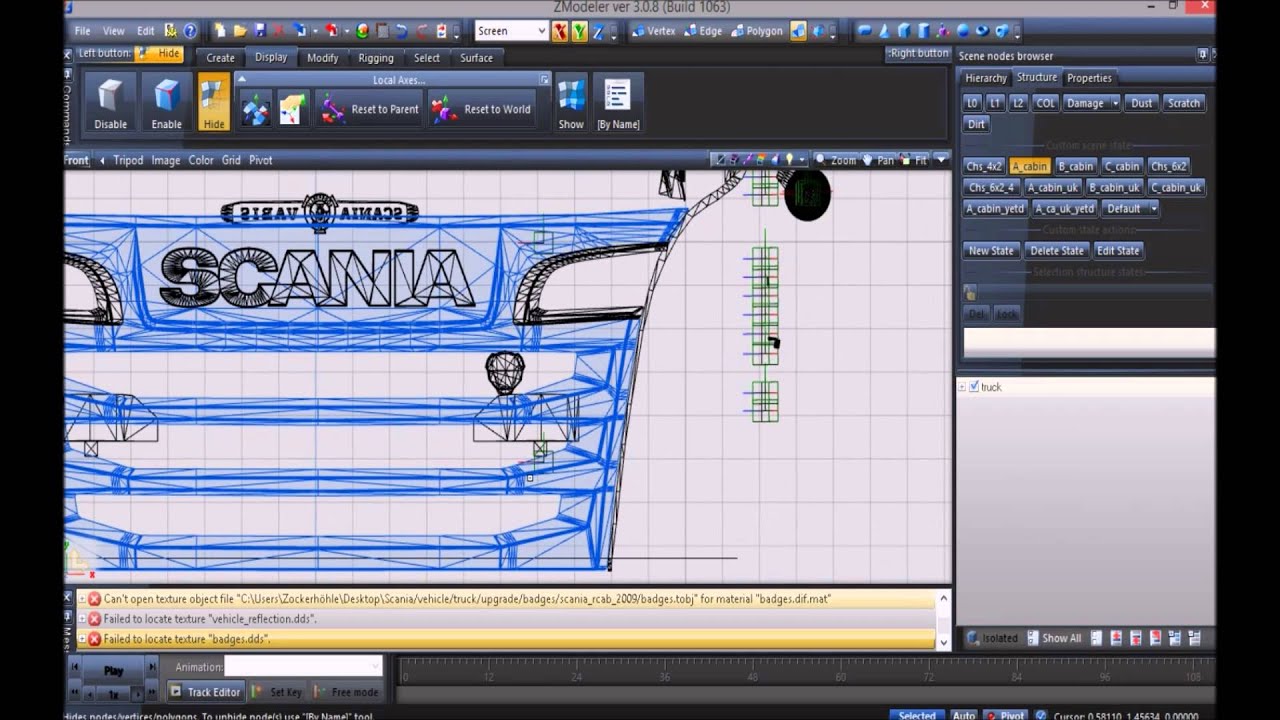This screenshot has width=1280, height=720.
Task: Click the timeline Play button
Action: (113, 670)
